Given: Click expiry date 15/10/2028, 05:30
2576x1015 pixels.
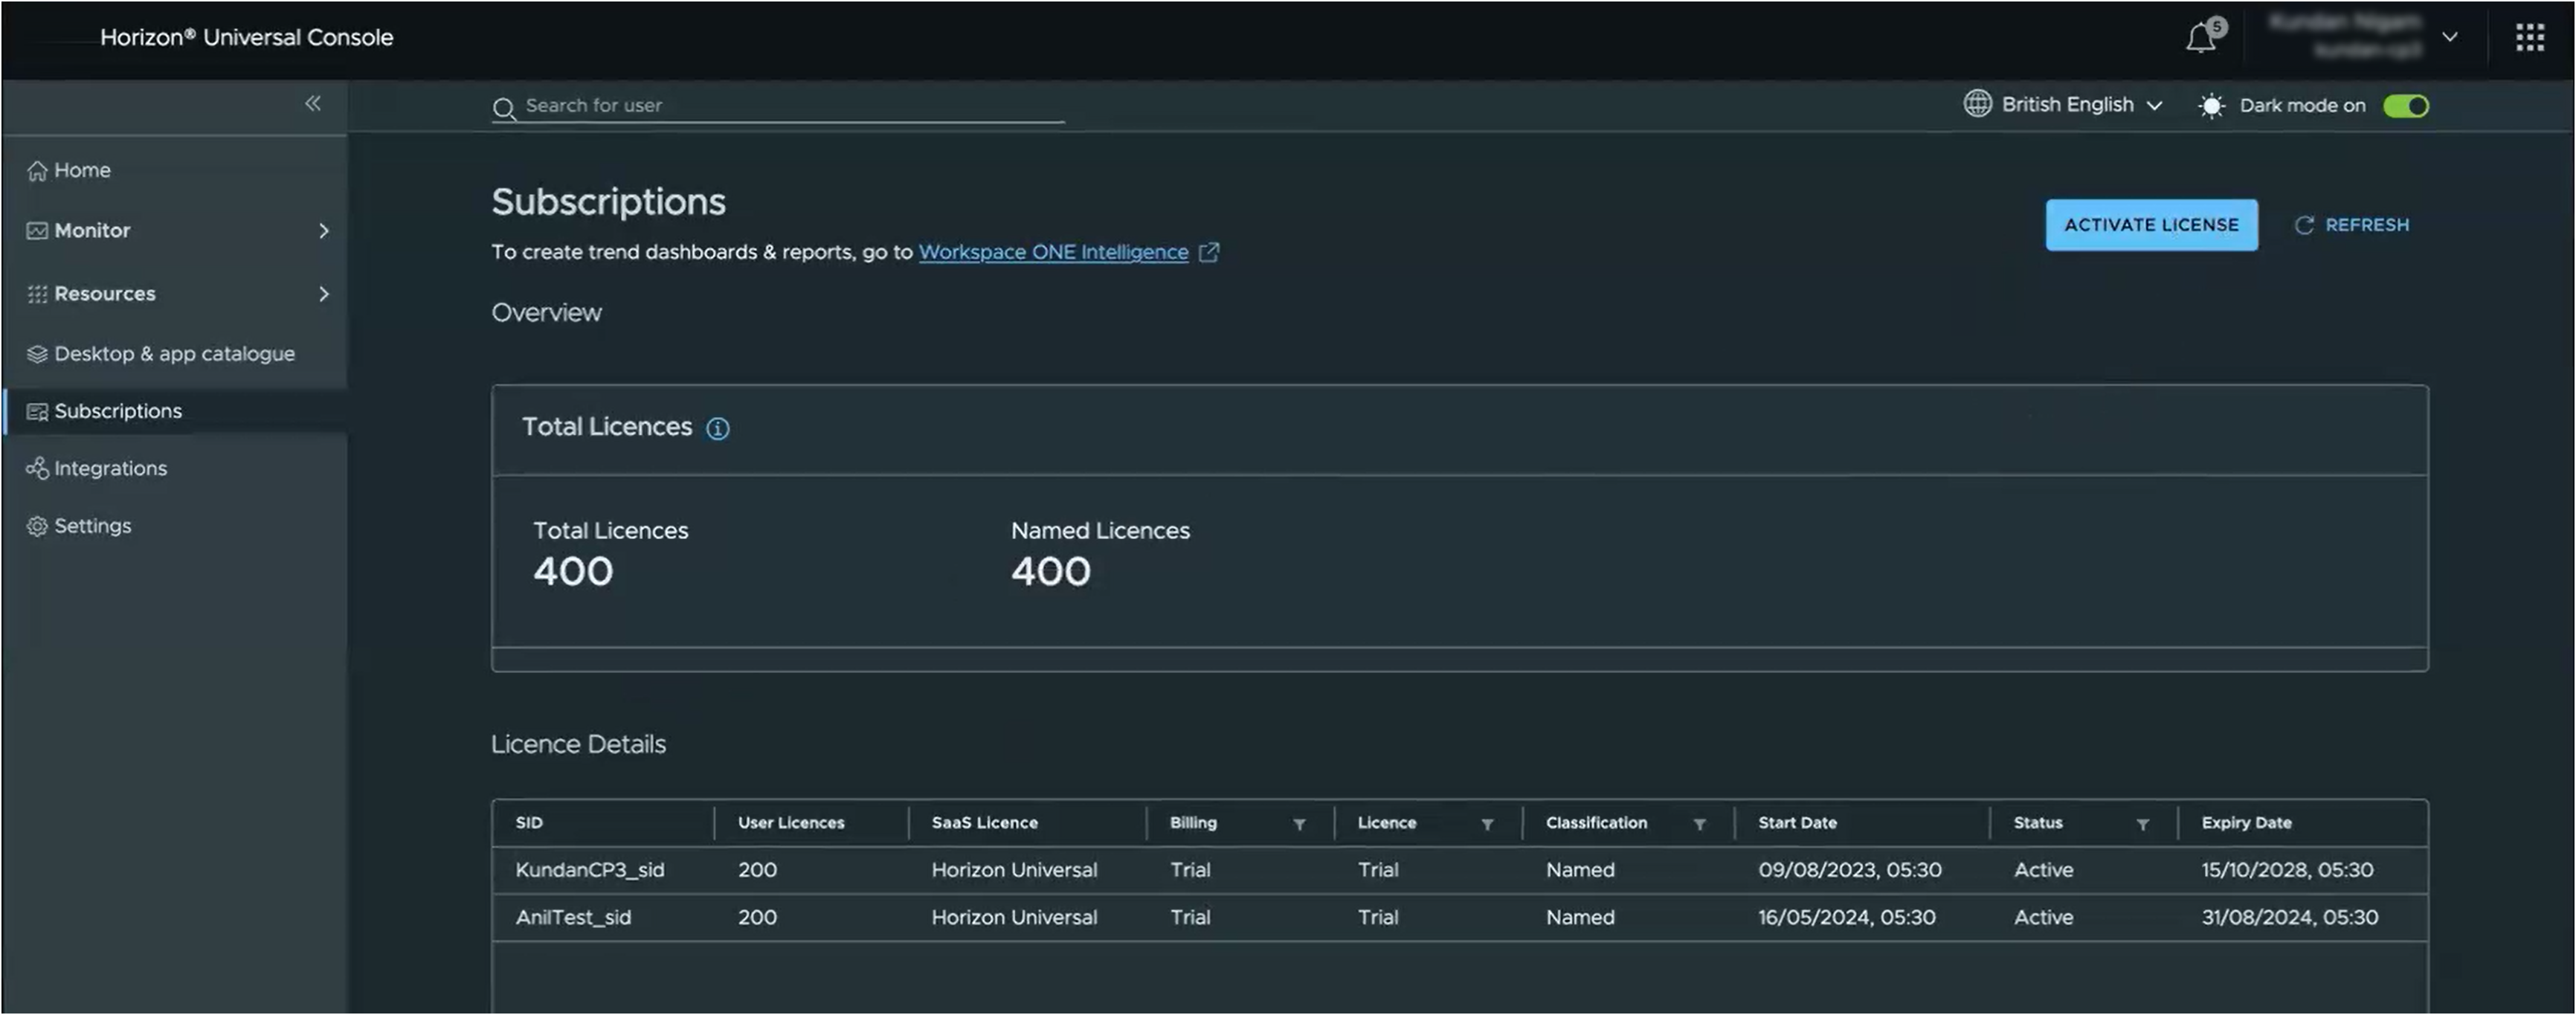Looking at the screenshot, I should click(2287, 870).
